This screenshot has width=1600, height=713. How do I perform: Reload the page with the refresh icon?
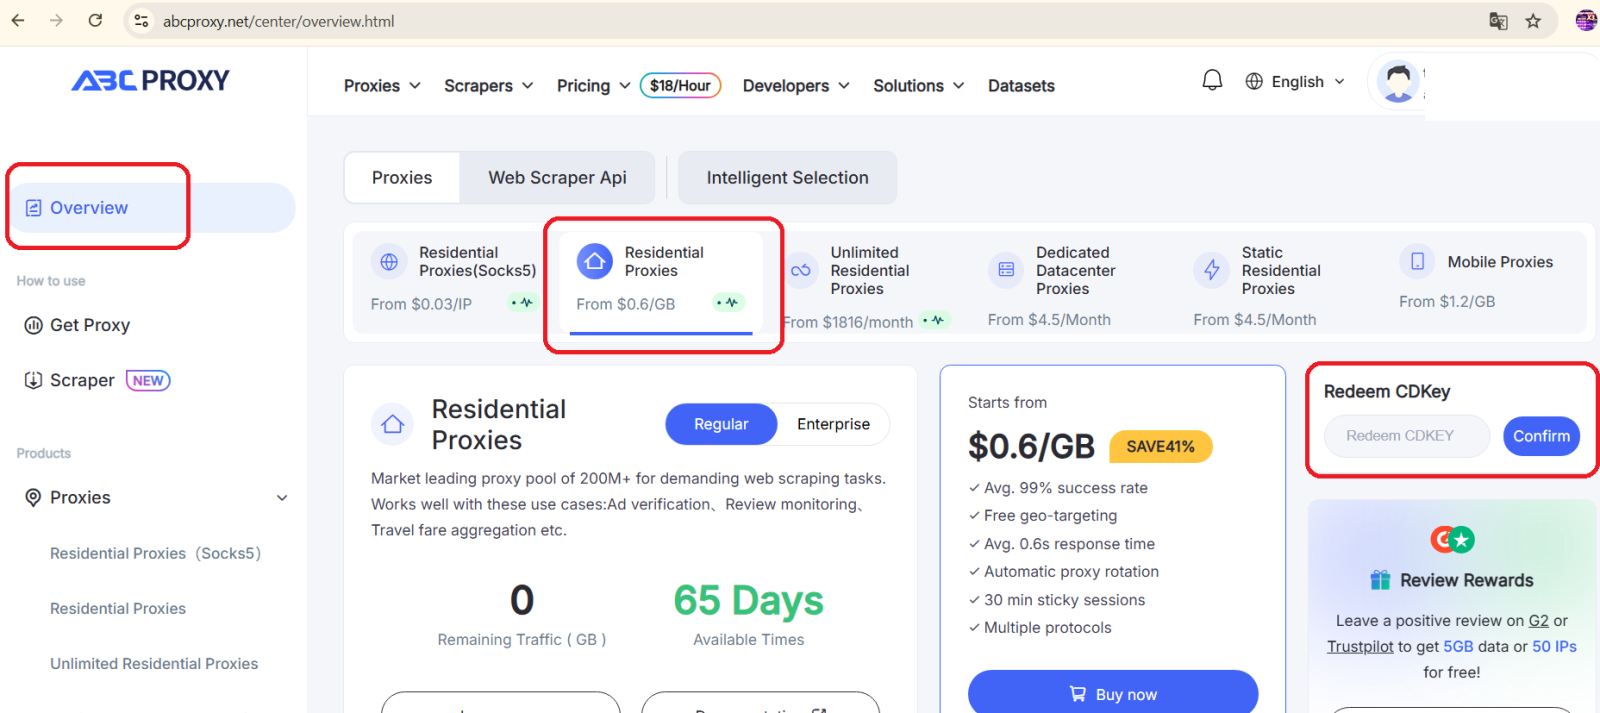tap(95, 21)
